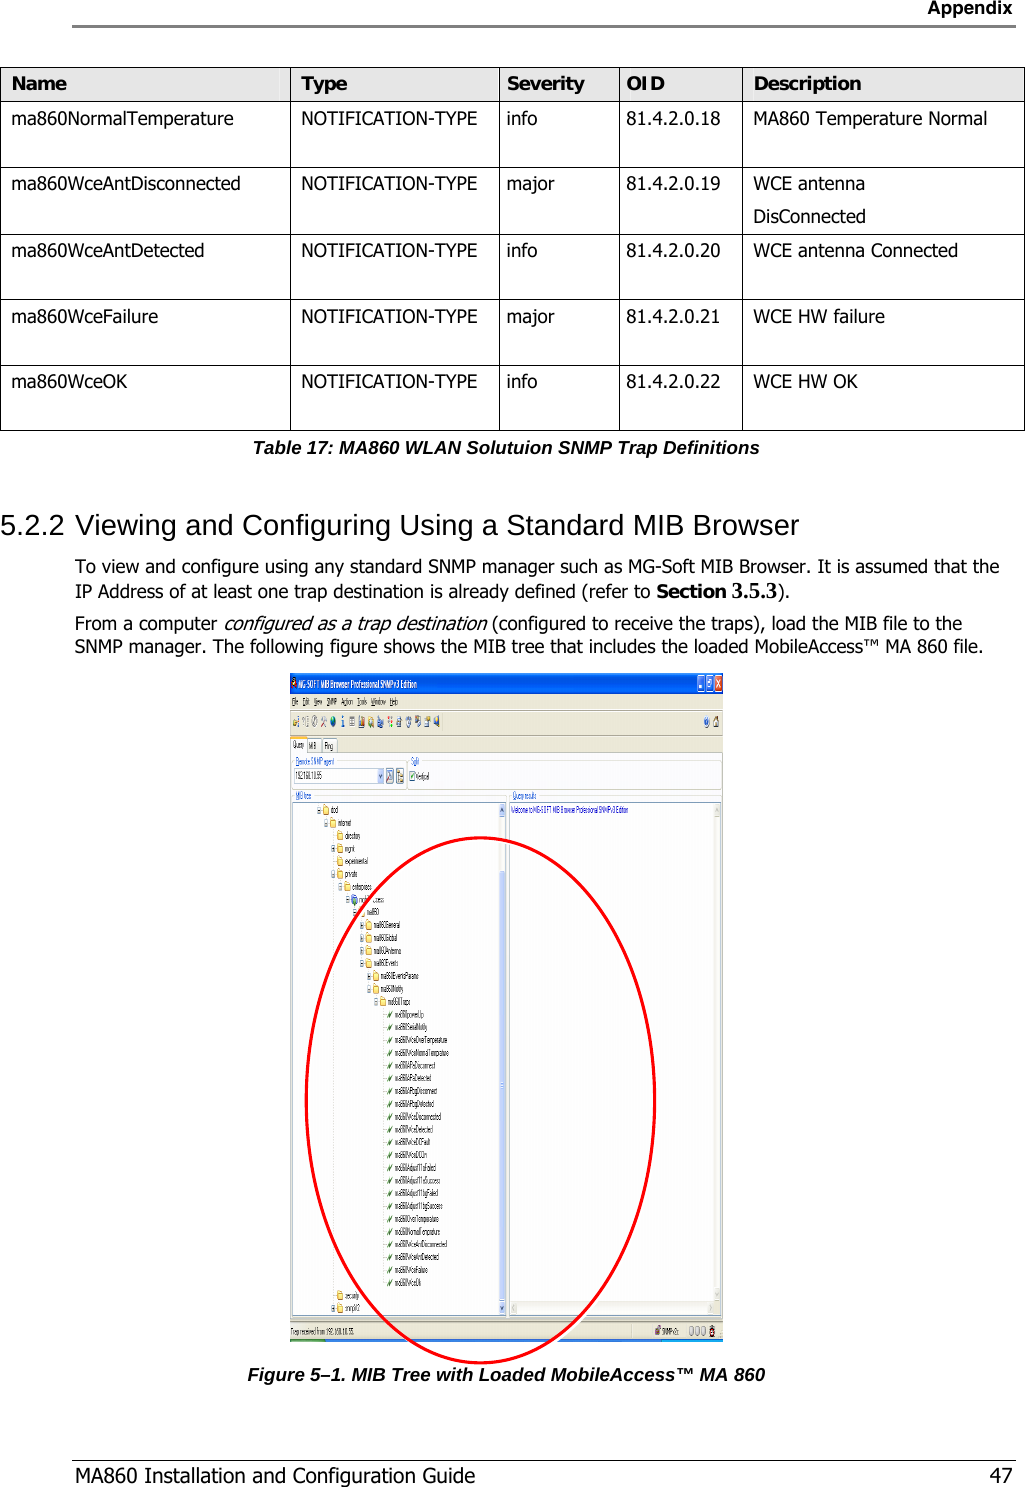Screen dimensions: 1025x1487
Task: Click the experimental folder icon in tree
Action: pos(340,861)
